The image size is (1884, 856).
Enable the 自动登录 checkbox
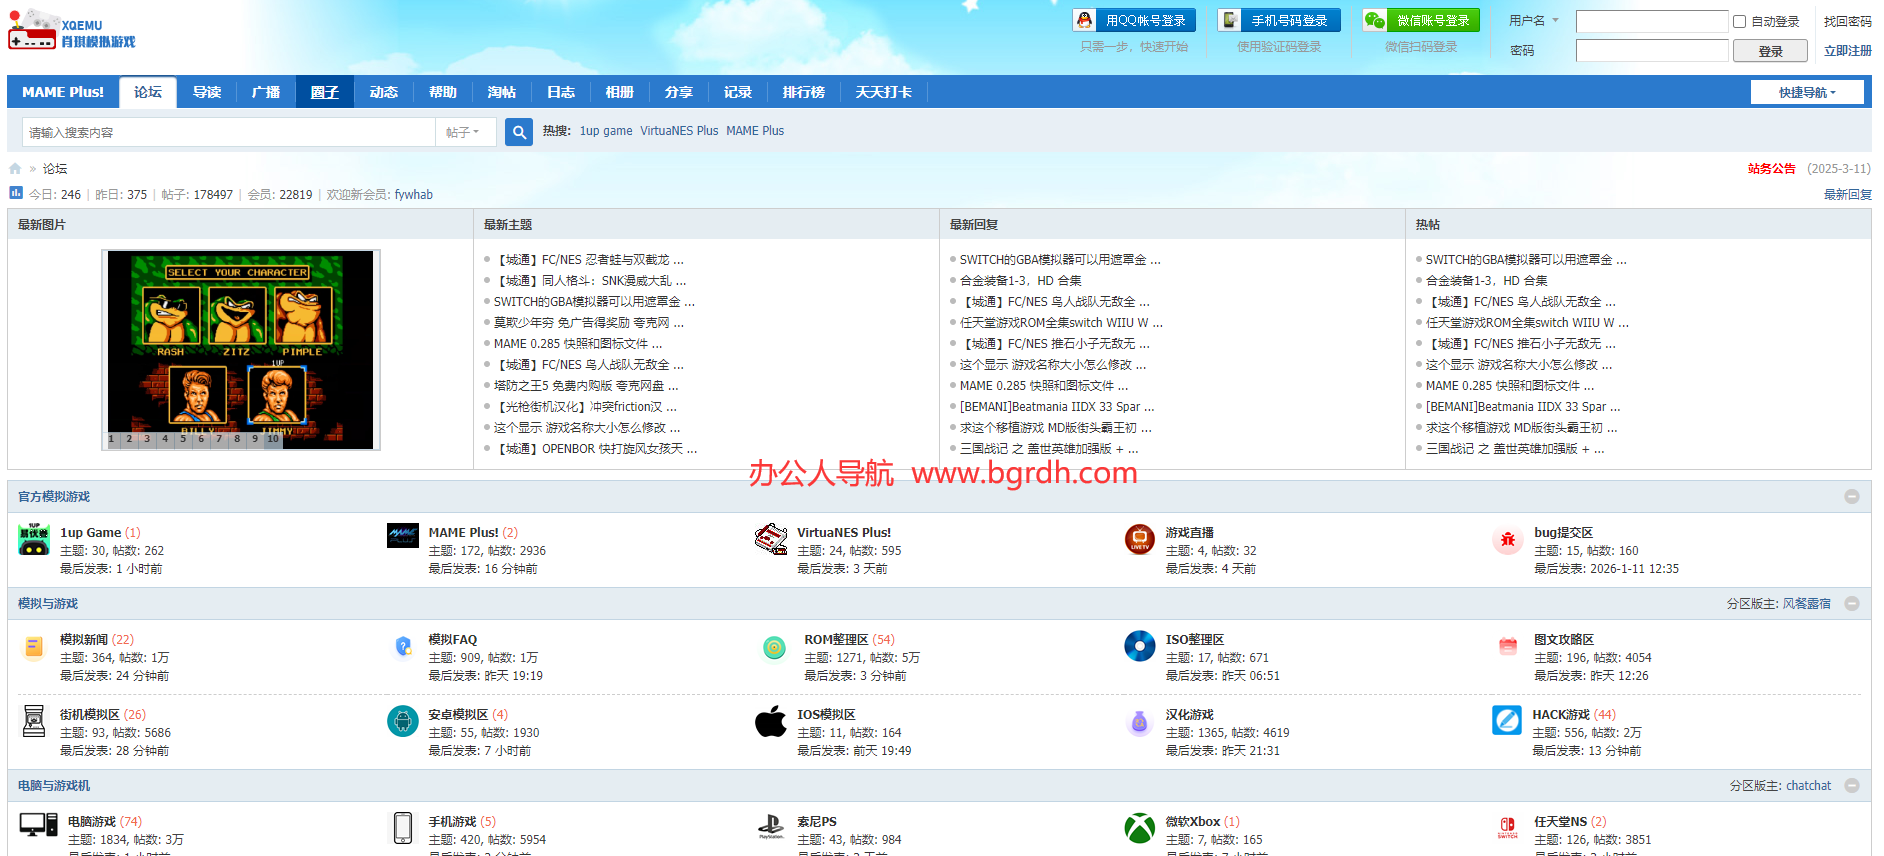tap(1739, 21)
